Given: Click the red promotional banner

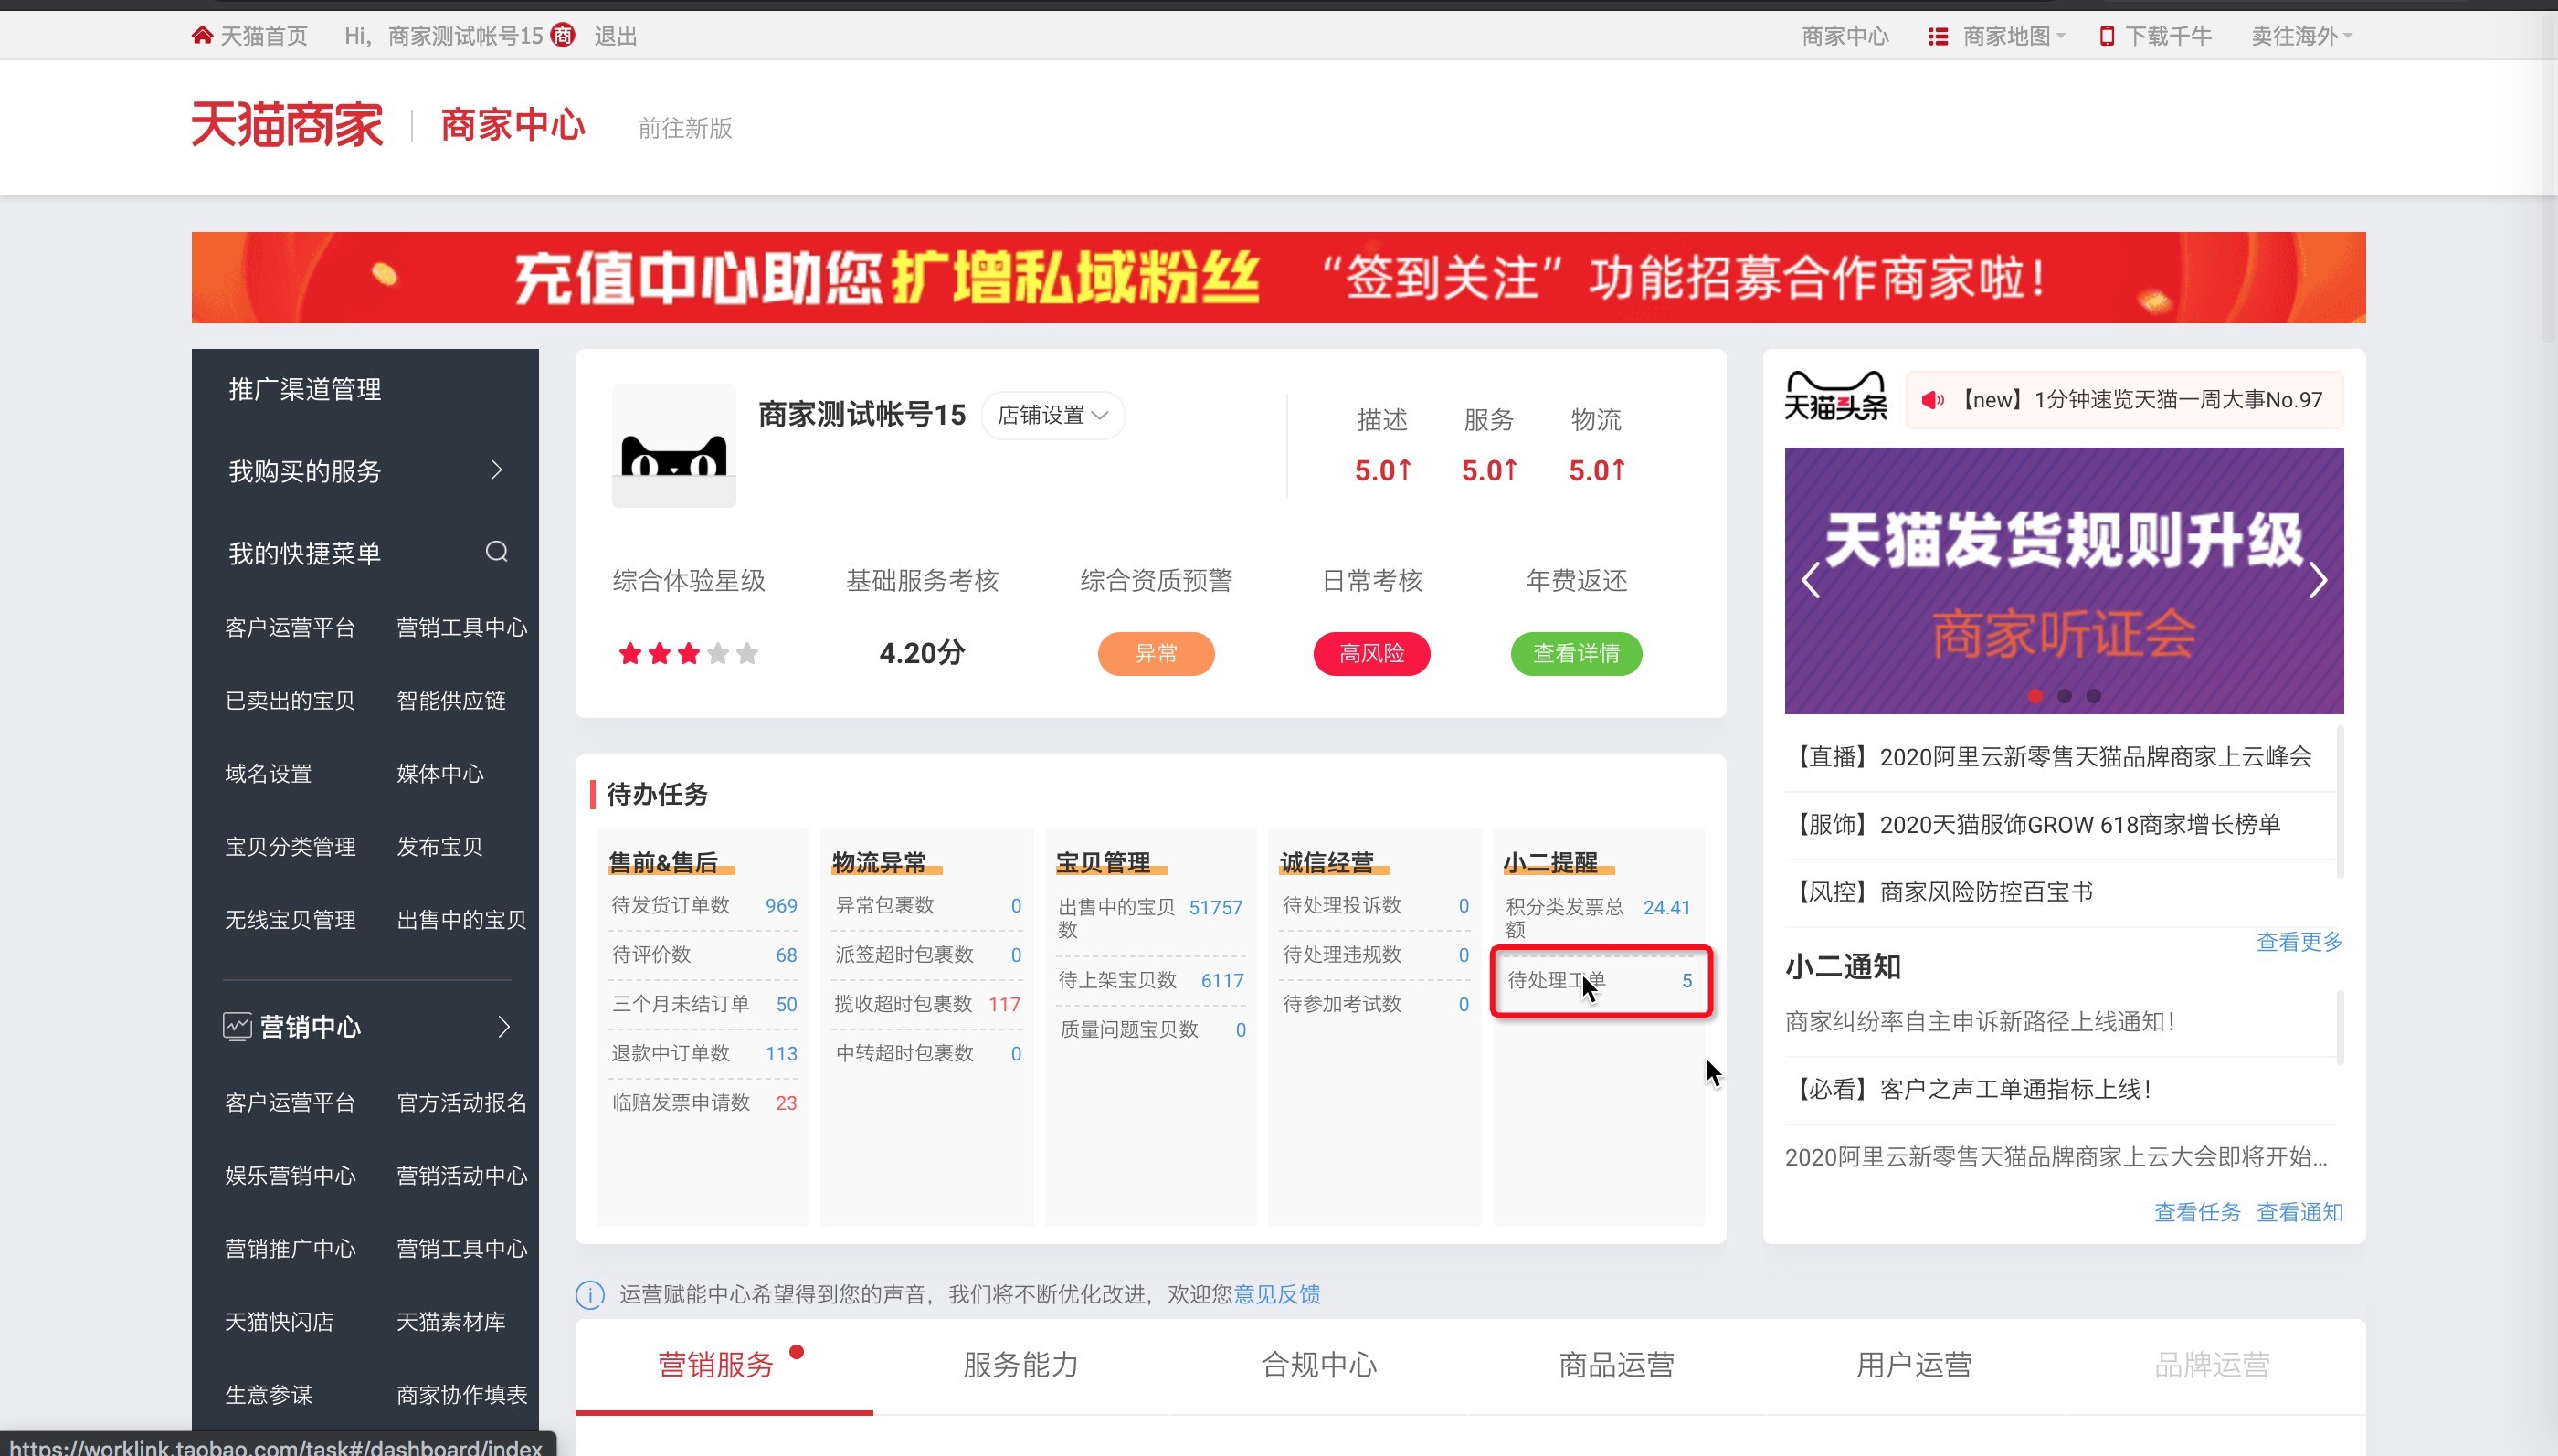Looking at the screenshot, I should point(1278,278).
